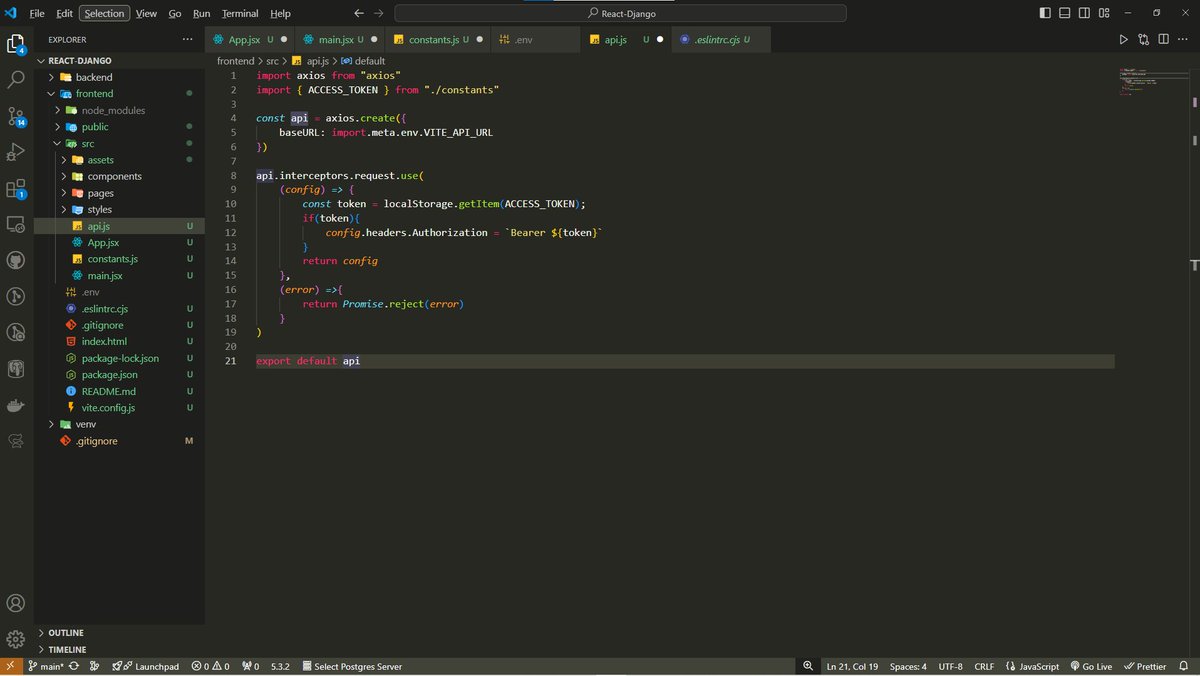Toggle the Primary Side Bar layout button
The height and width of the screenshot is (676, 1200).
coord(1046,13)
